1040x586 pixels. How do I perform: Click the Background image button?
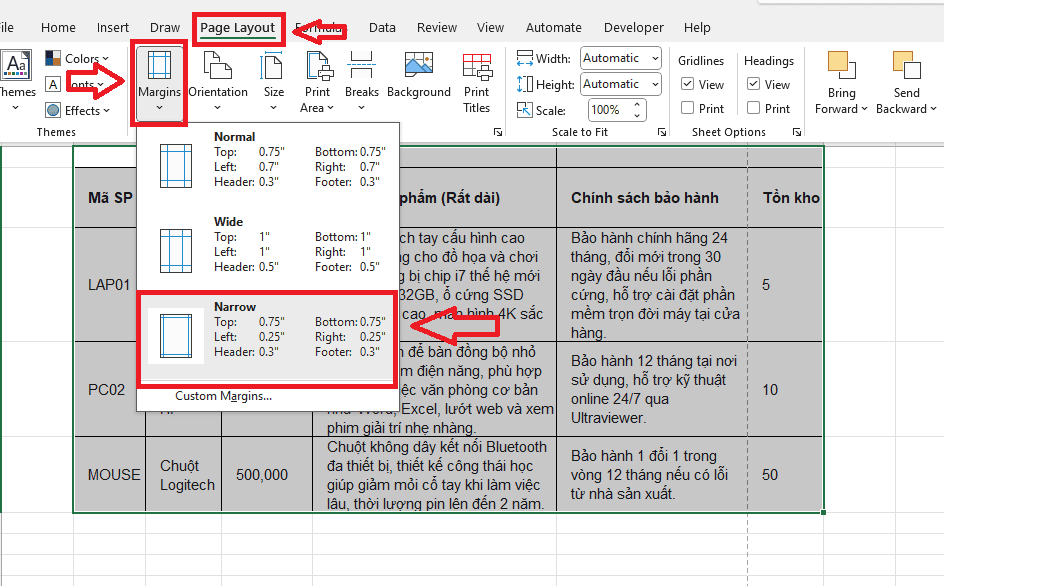click(x=419, y=75)
